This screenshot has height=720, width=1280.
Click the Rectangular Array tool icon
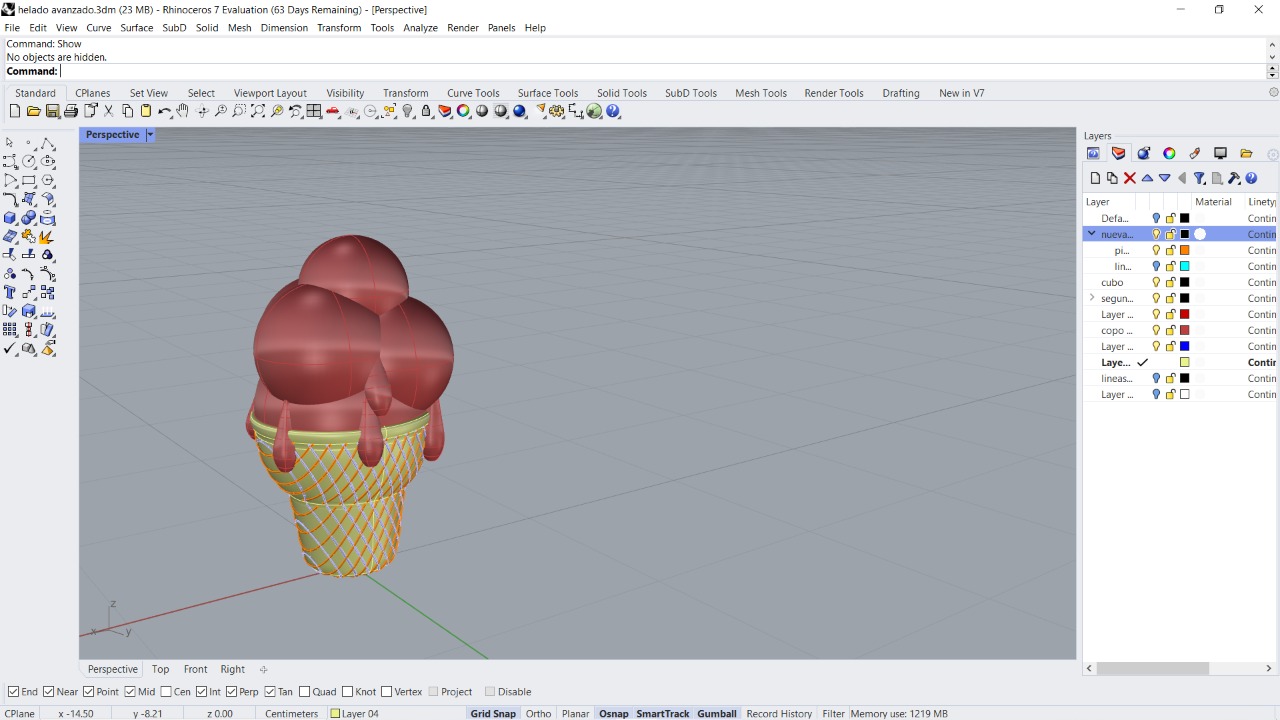[10, 329]
